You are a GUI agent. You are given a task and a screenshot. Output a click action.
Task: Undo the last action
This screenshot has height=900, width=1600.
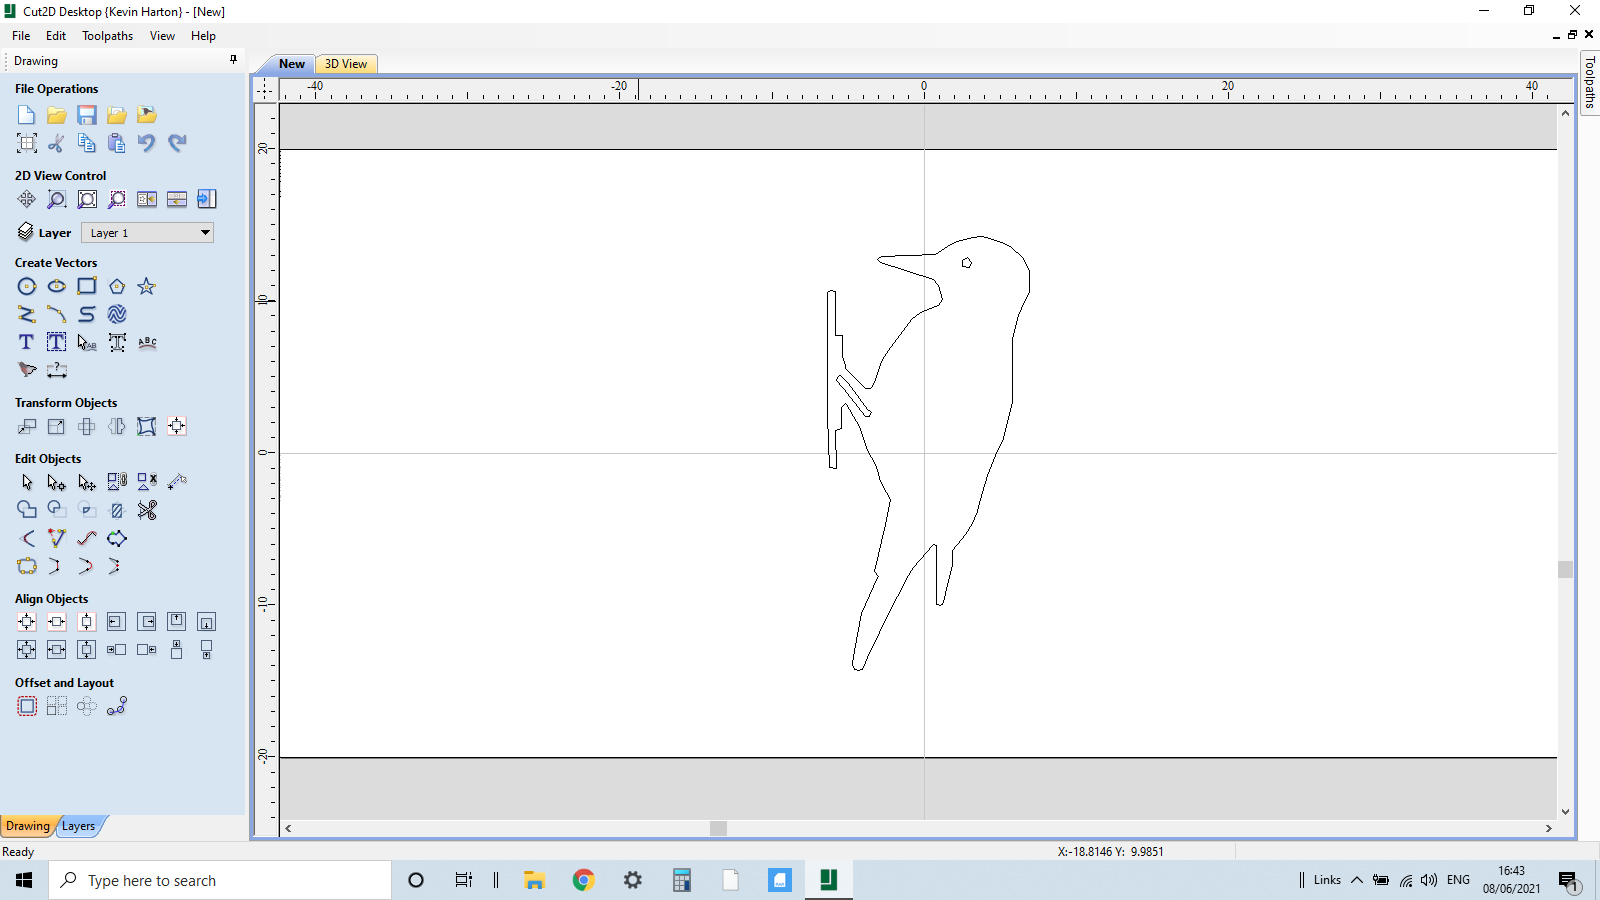(x=146, y=143)
